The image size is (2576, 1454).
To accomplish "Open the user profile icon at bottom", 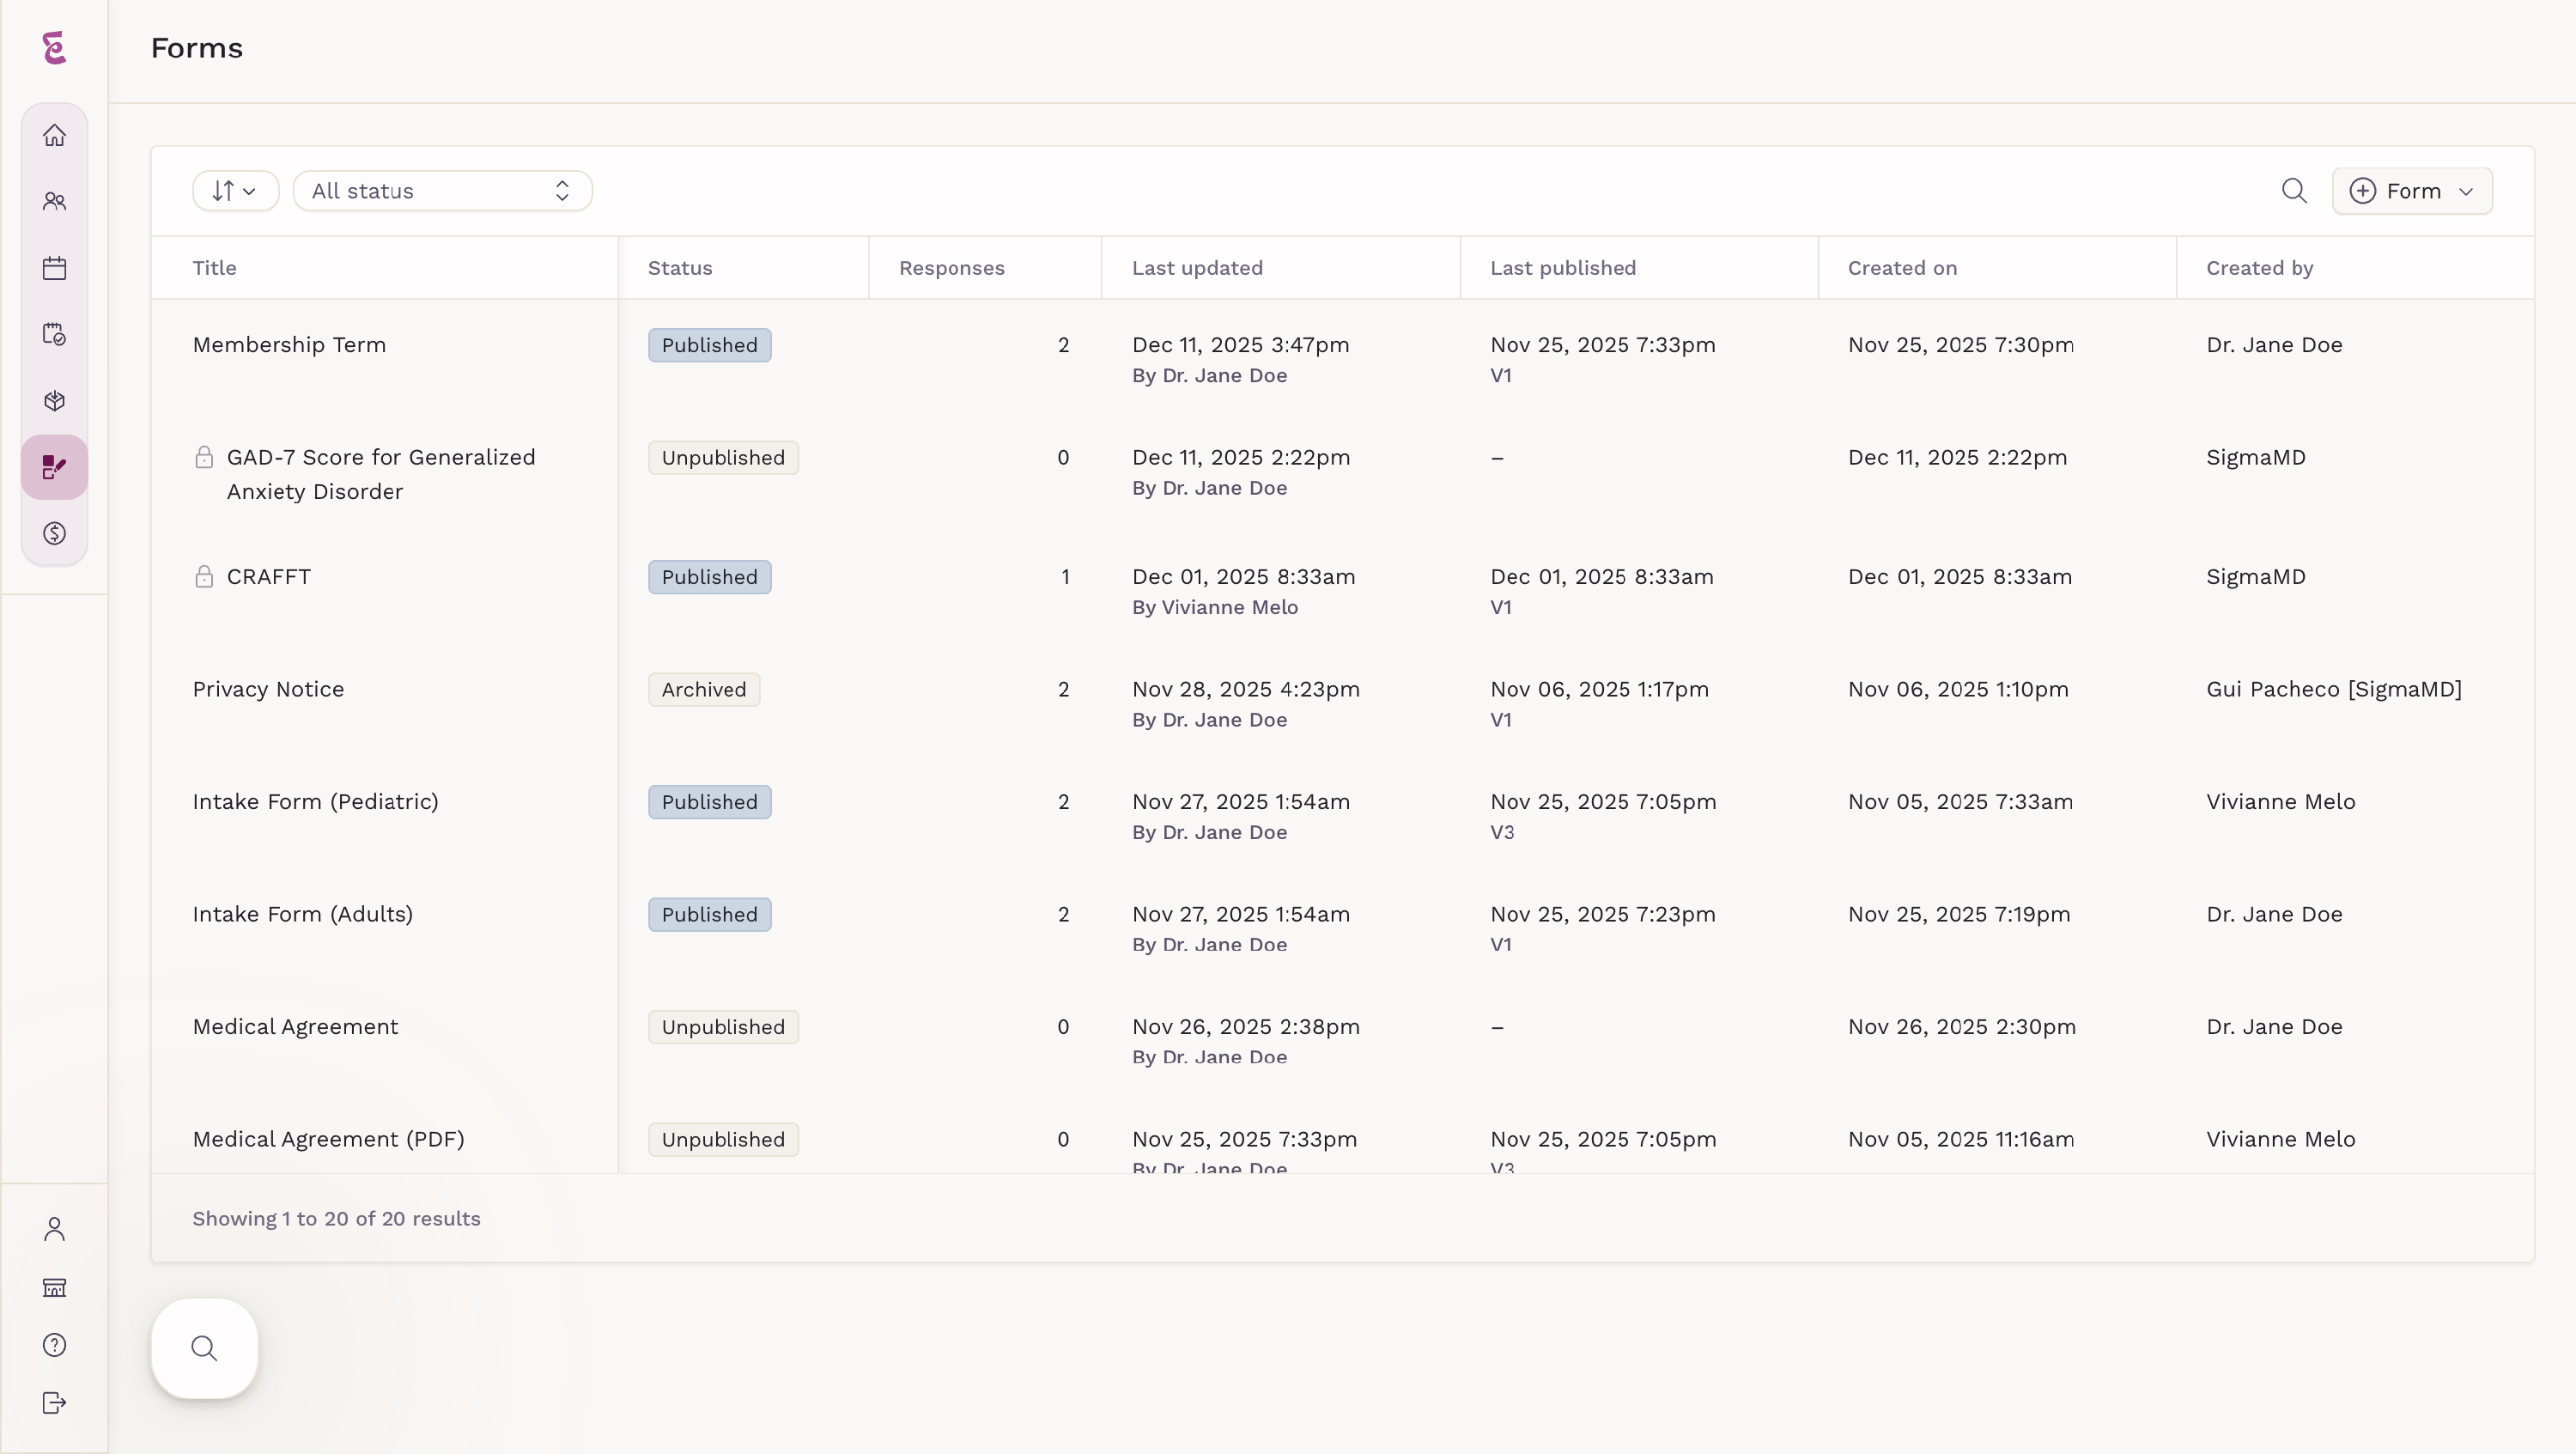I will click(55, 1229).
